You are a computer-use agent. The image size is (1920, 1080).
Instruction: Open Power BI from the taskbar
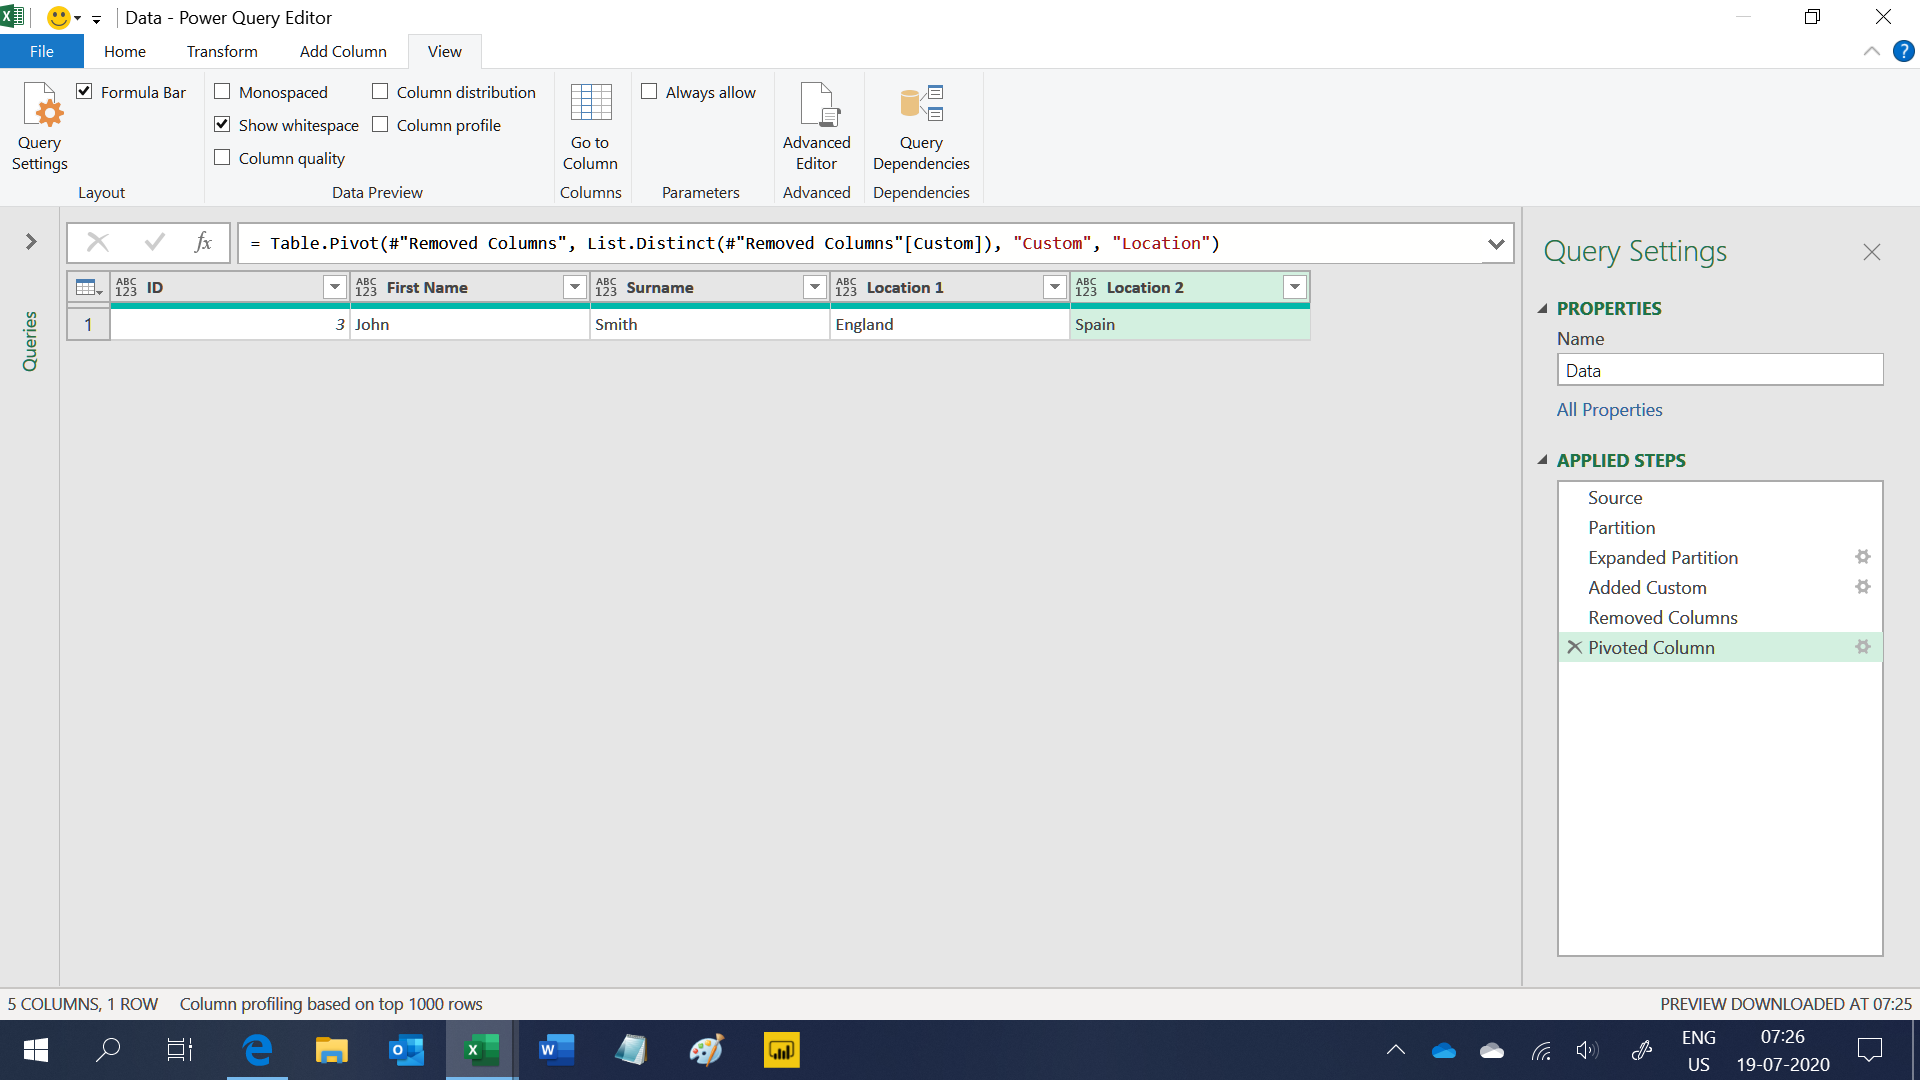tap(781, 1050)
